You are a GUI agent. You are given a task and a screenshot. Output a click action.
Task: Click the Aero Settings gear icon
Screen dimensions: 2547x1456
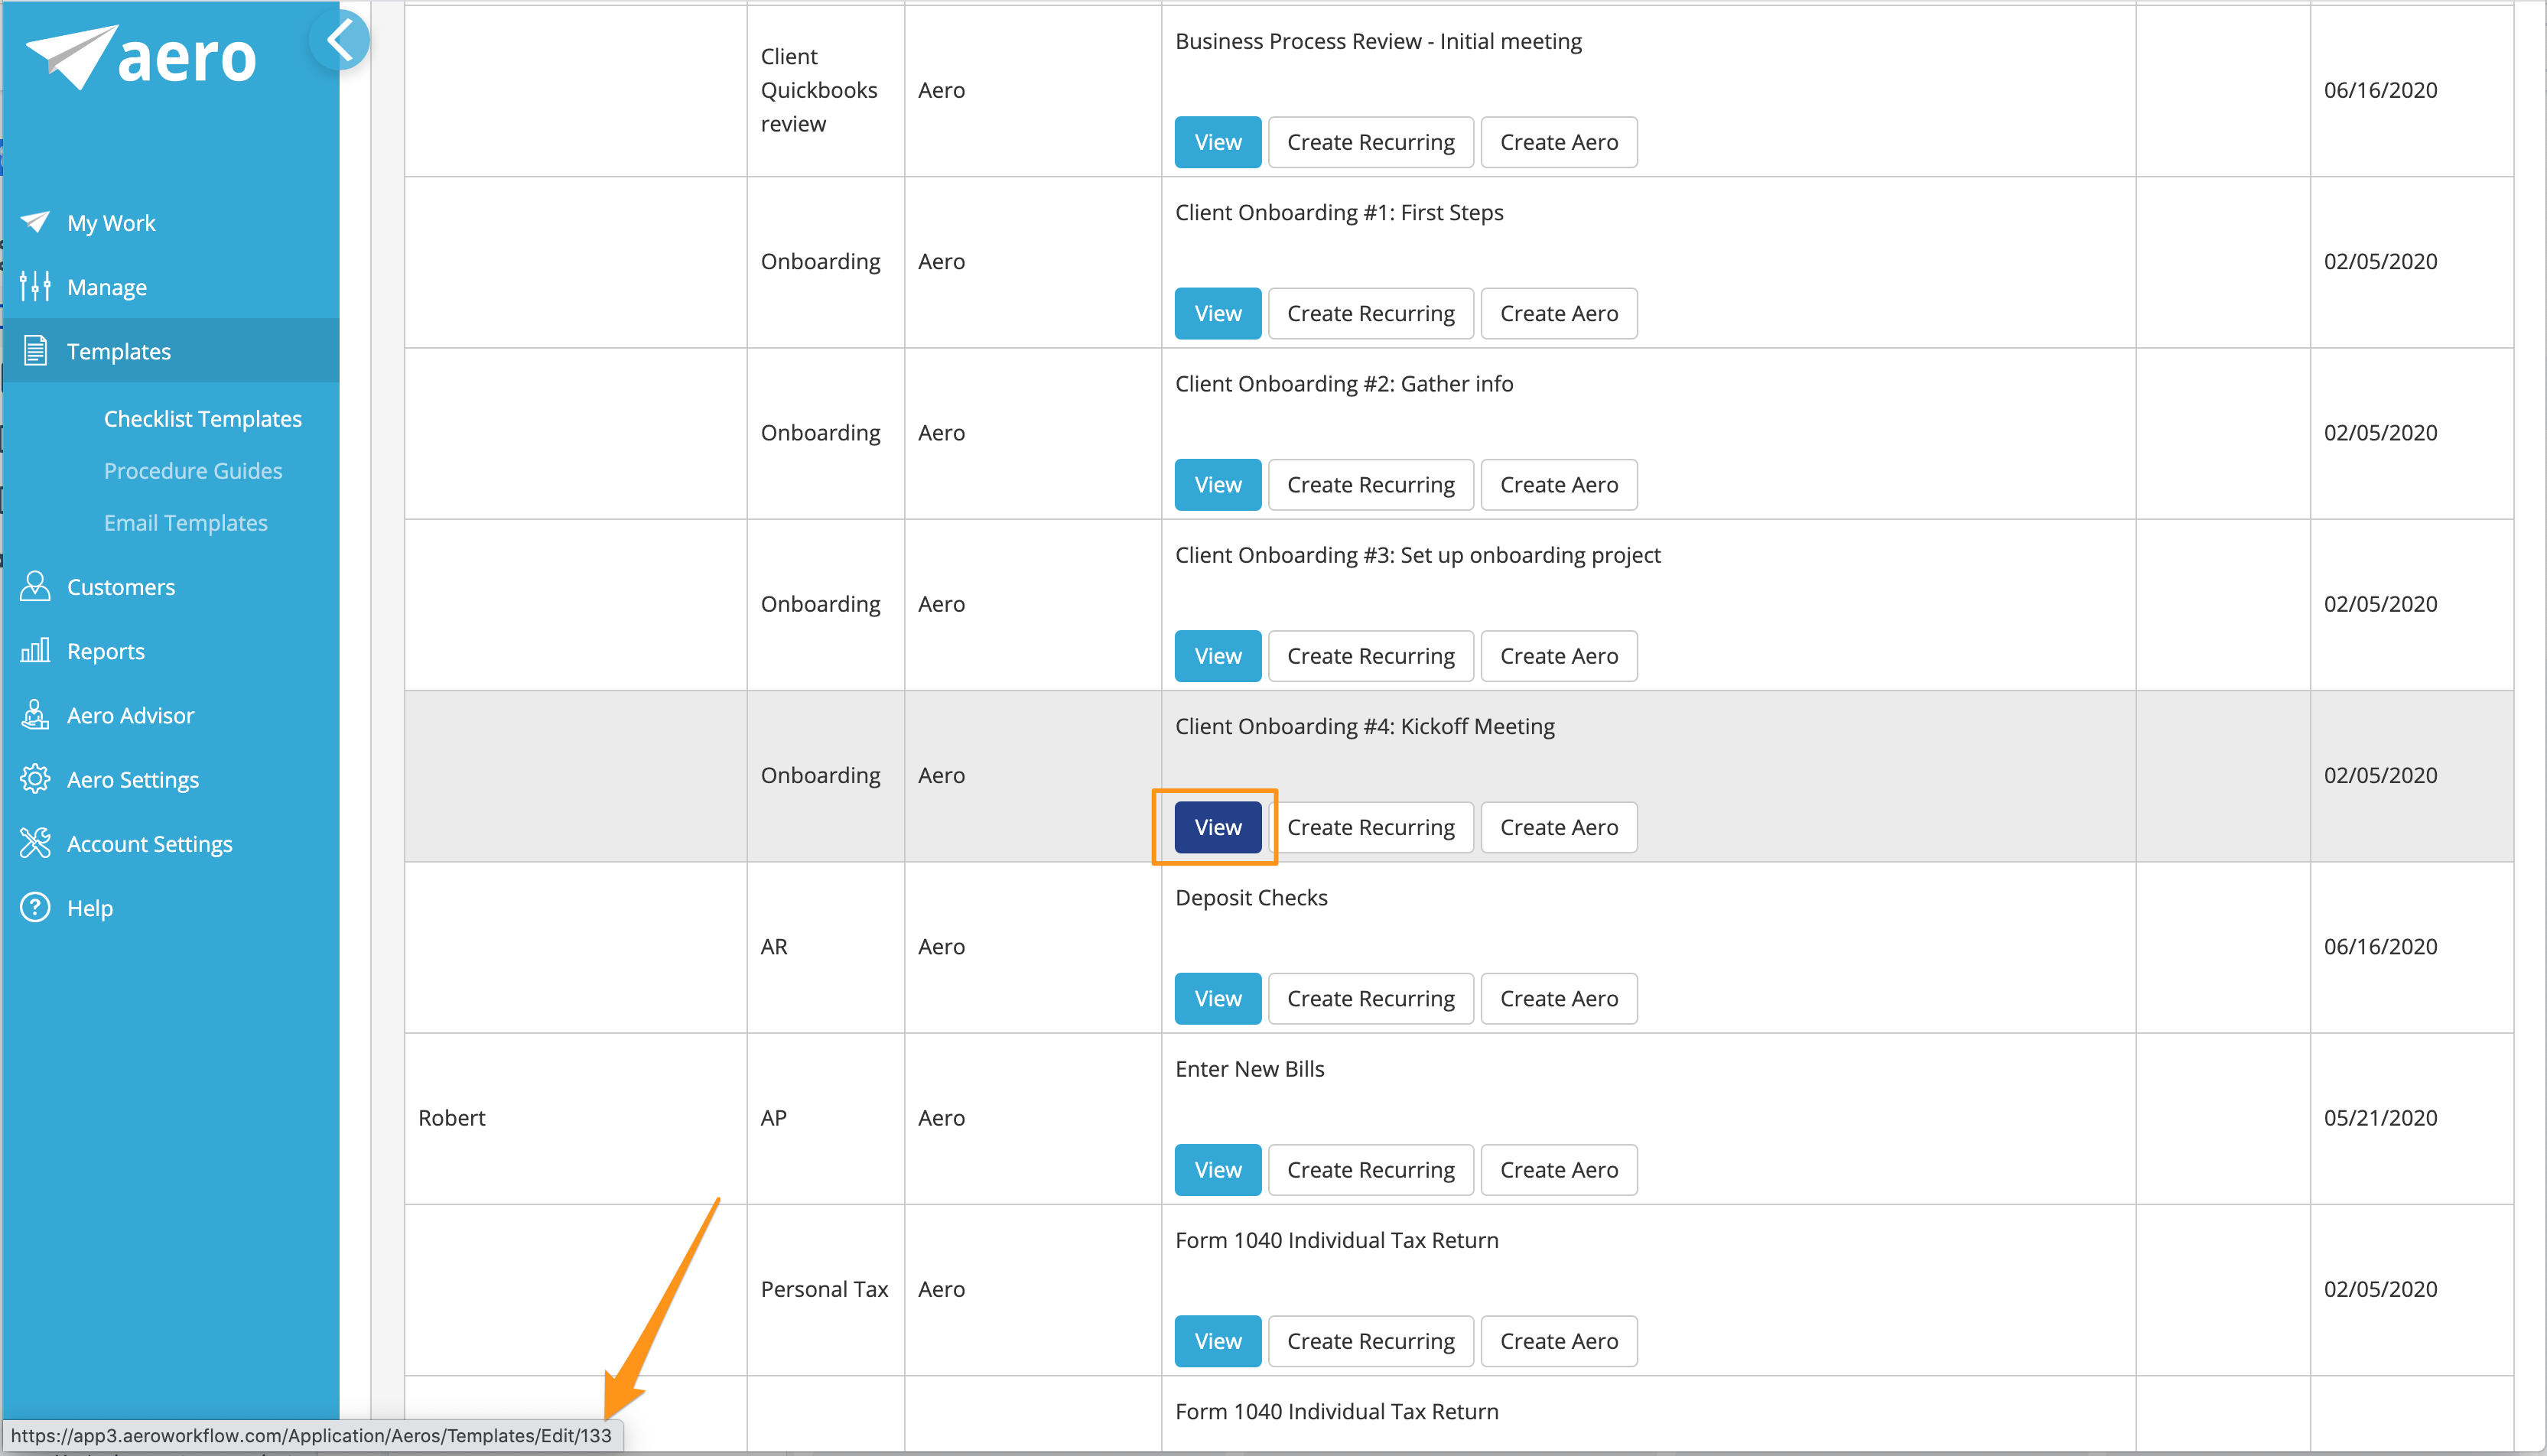click(35, 779)
